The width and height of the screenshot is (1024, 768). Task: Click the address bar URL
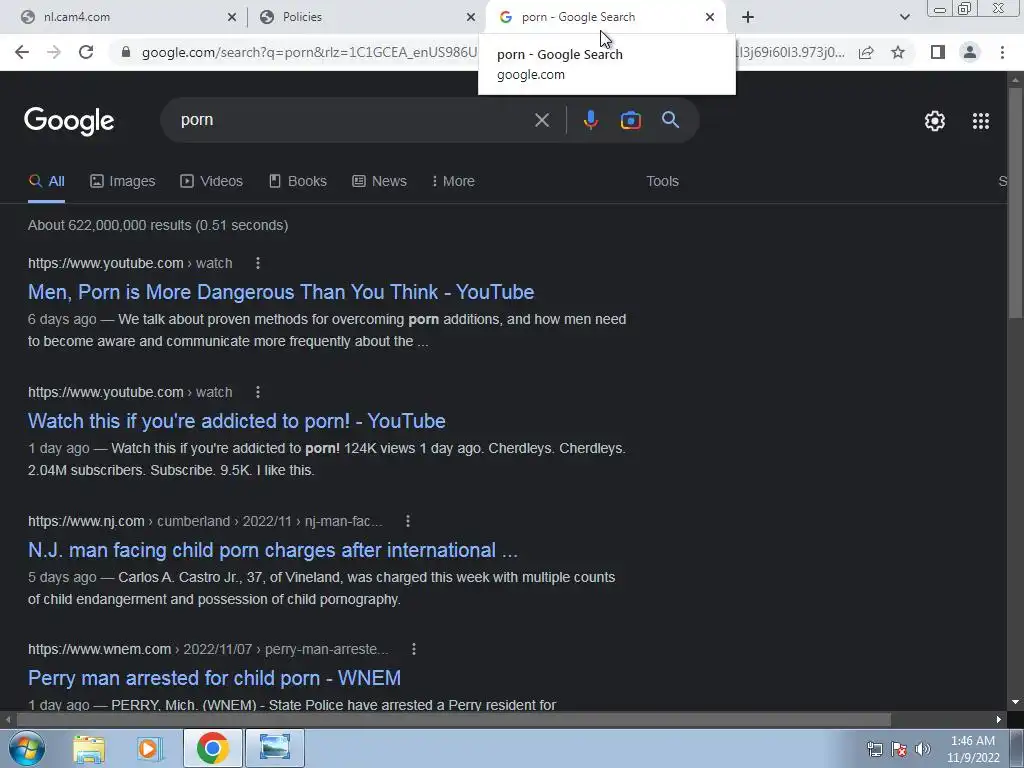tap(309, 52)
